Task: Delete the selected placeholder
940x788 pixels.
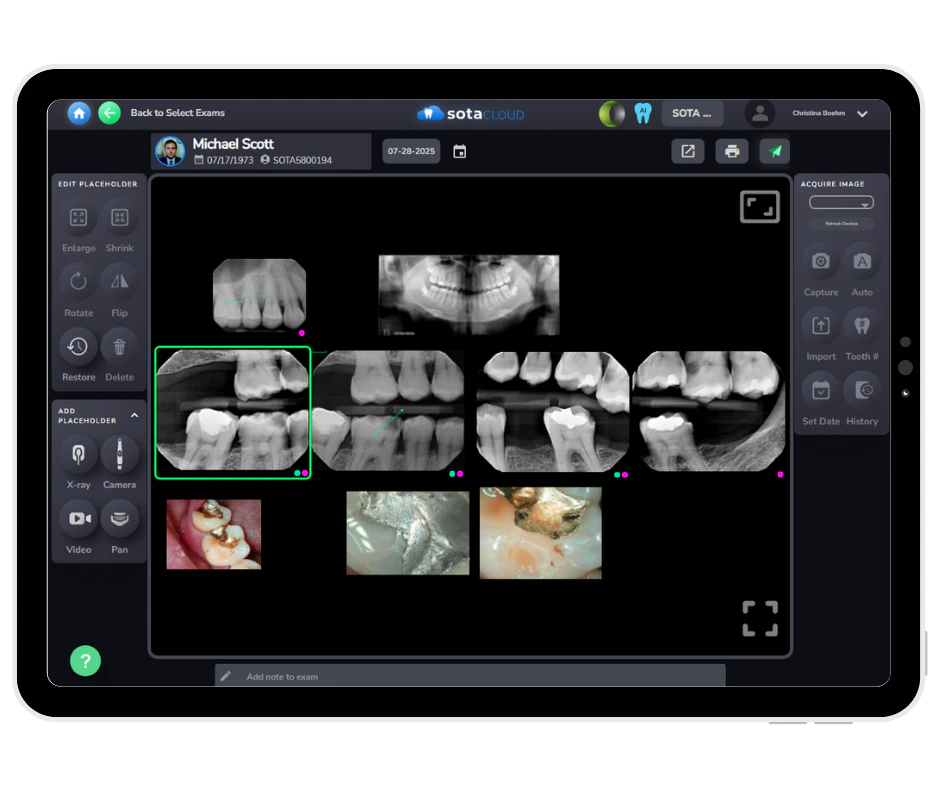Action: tap(119, 347)
